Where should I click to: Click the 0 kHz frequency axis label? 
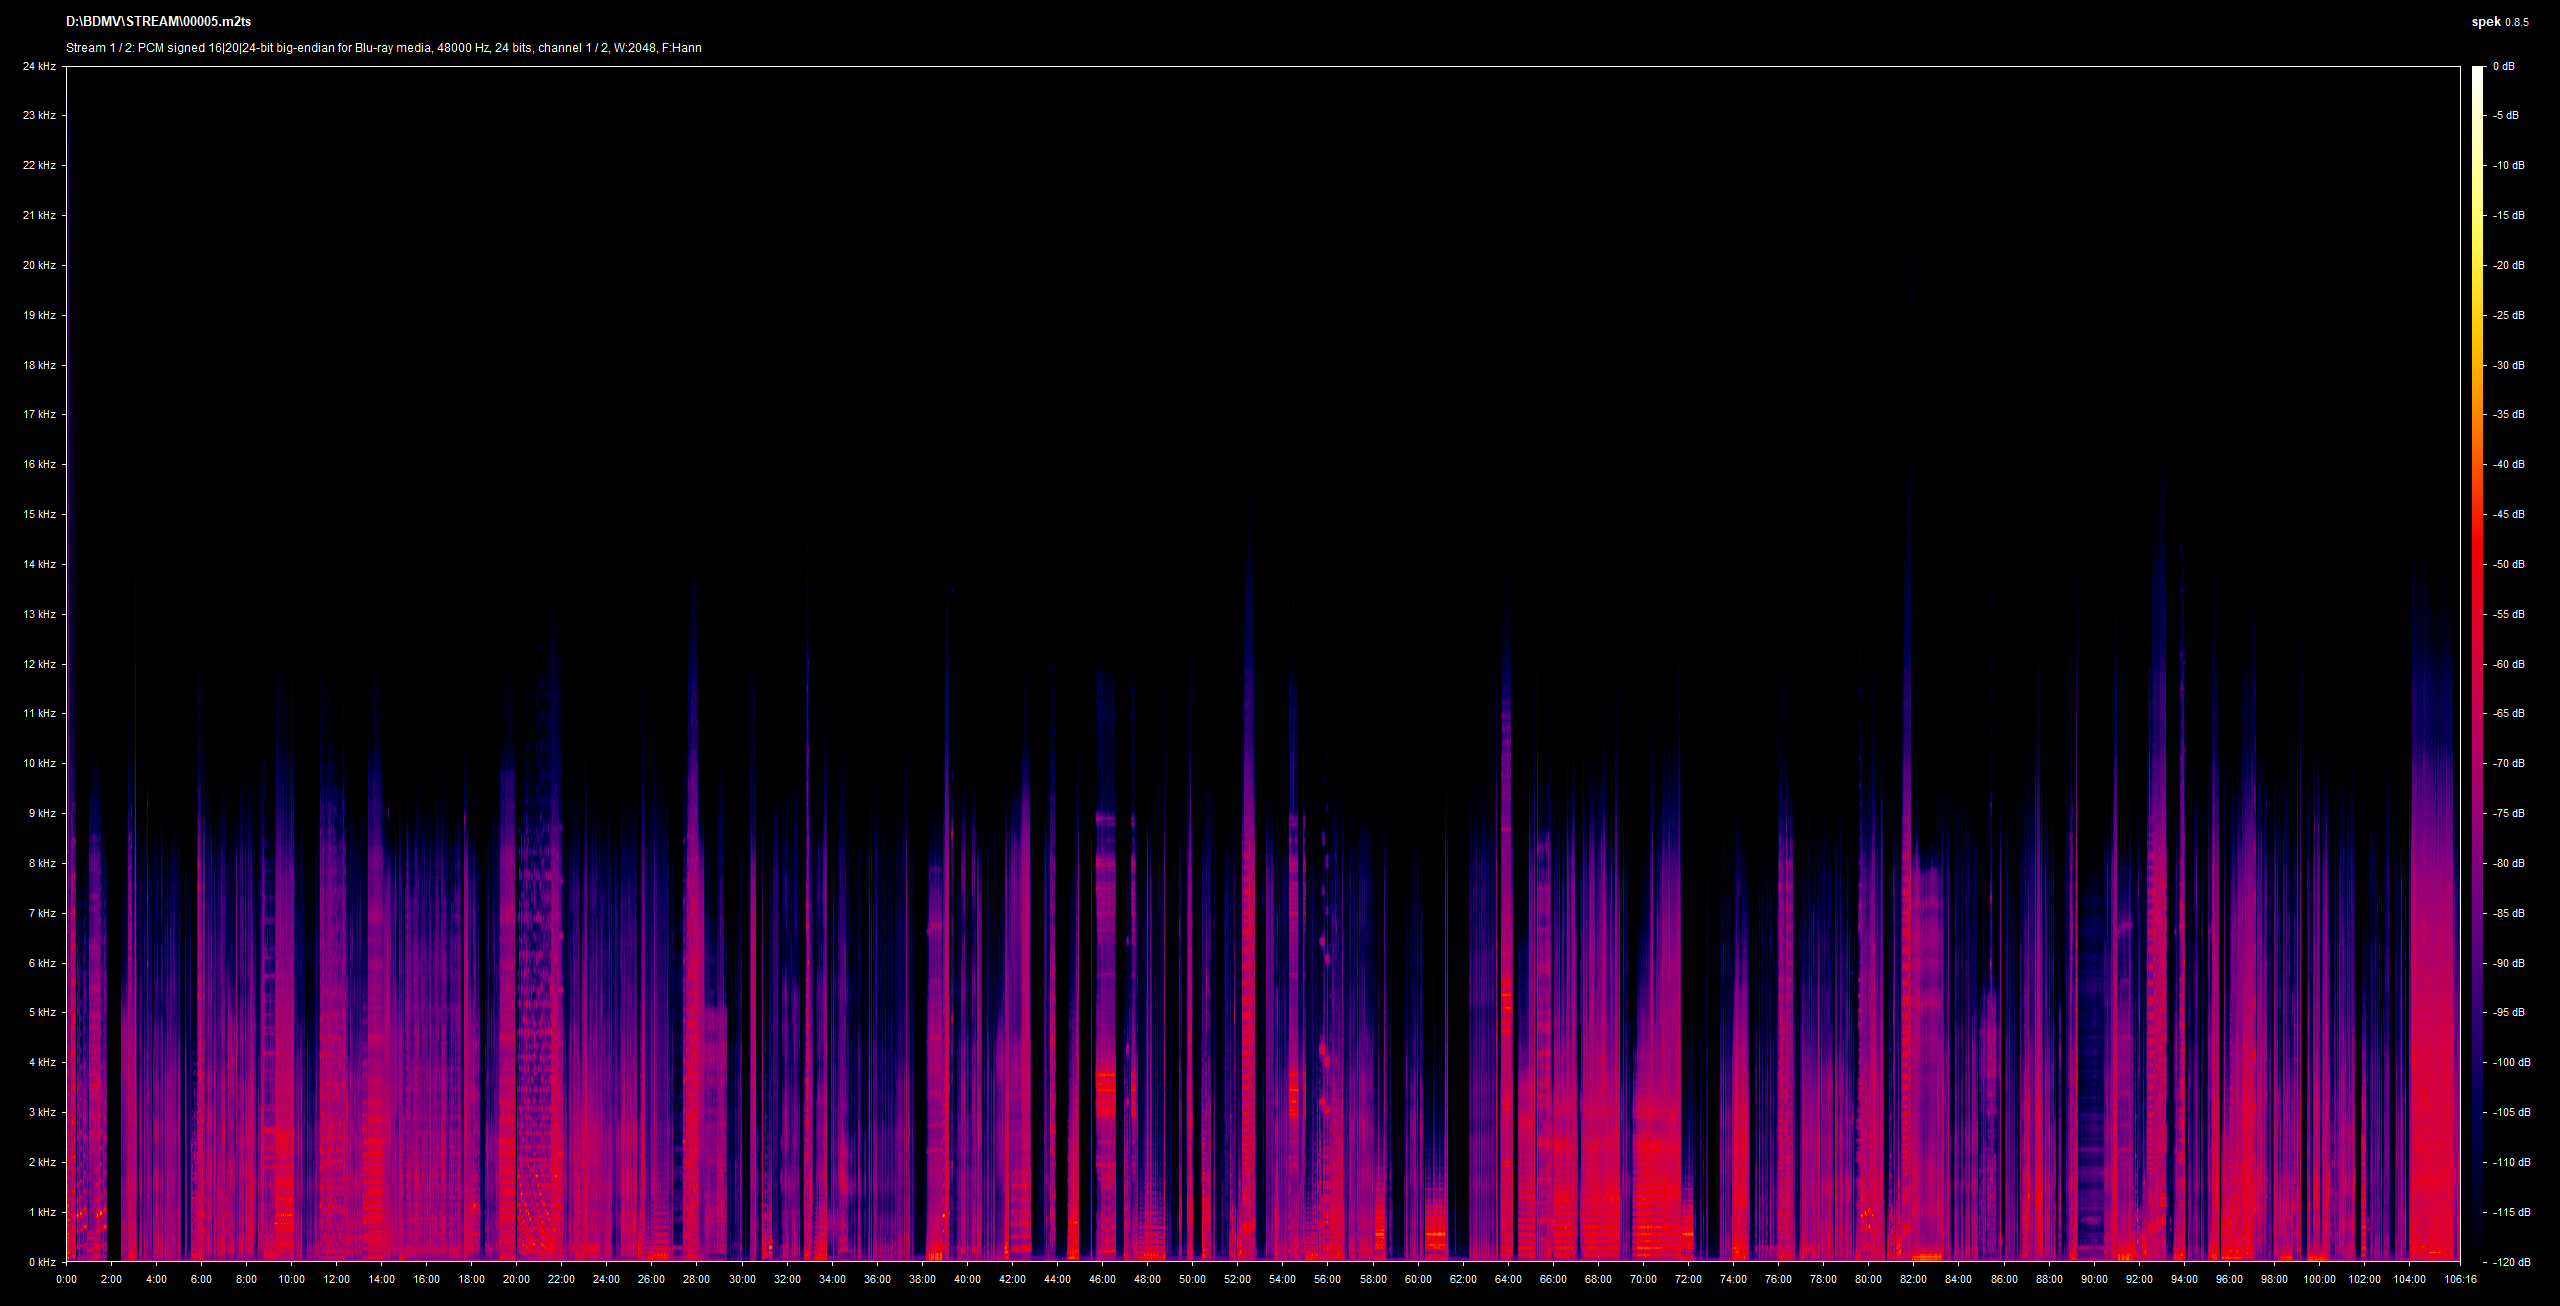pyautogui.click(x=42, y=1262)
